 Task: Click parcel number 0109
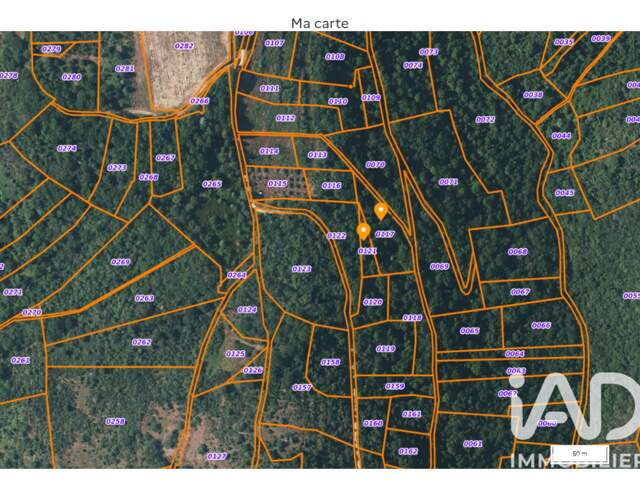coord(371,98)
